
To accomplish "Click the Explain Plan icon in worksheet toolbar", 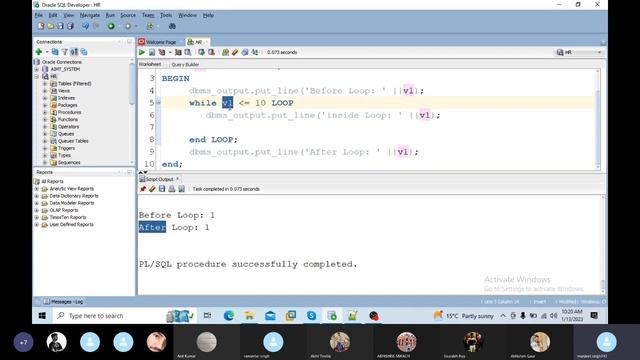I will [162, 52].
